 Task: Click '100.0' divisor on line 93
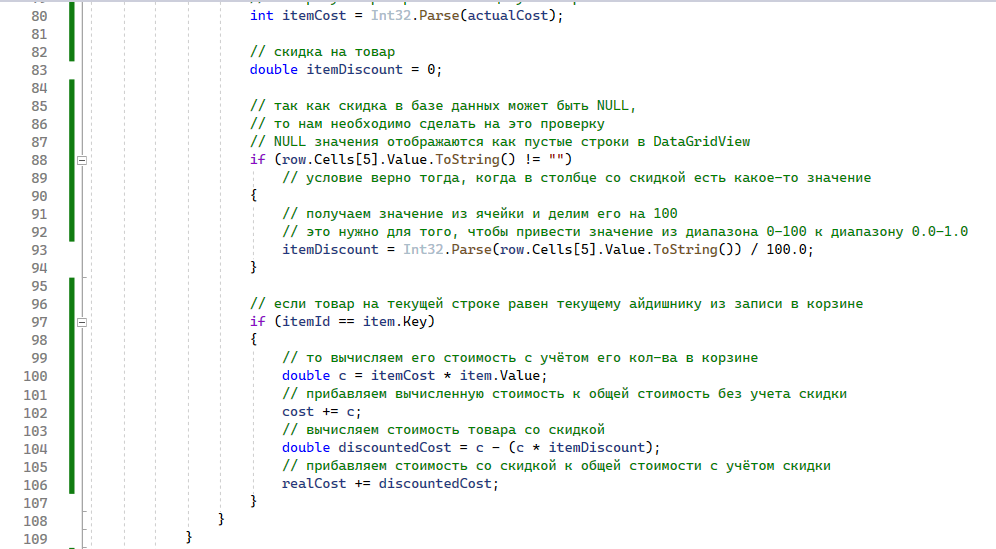coord(786,249)
